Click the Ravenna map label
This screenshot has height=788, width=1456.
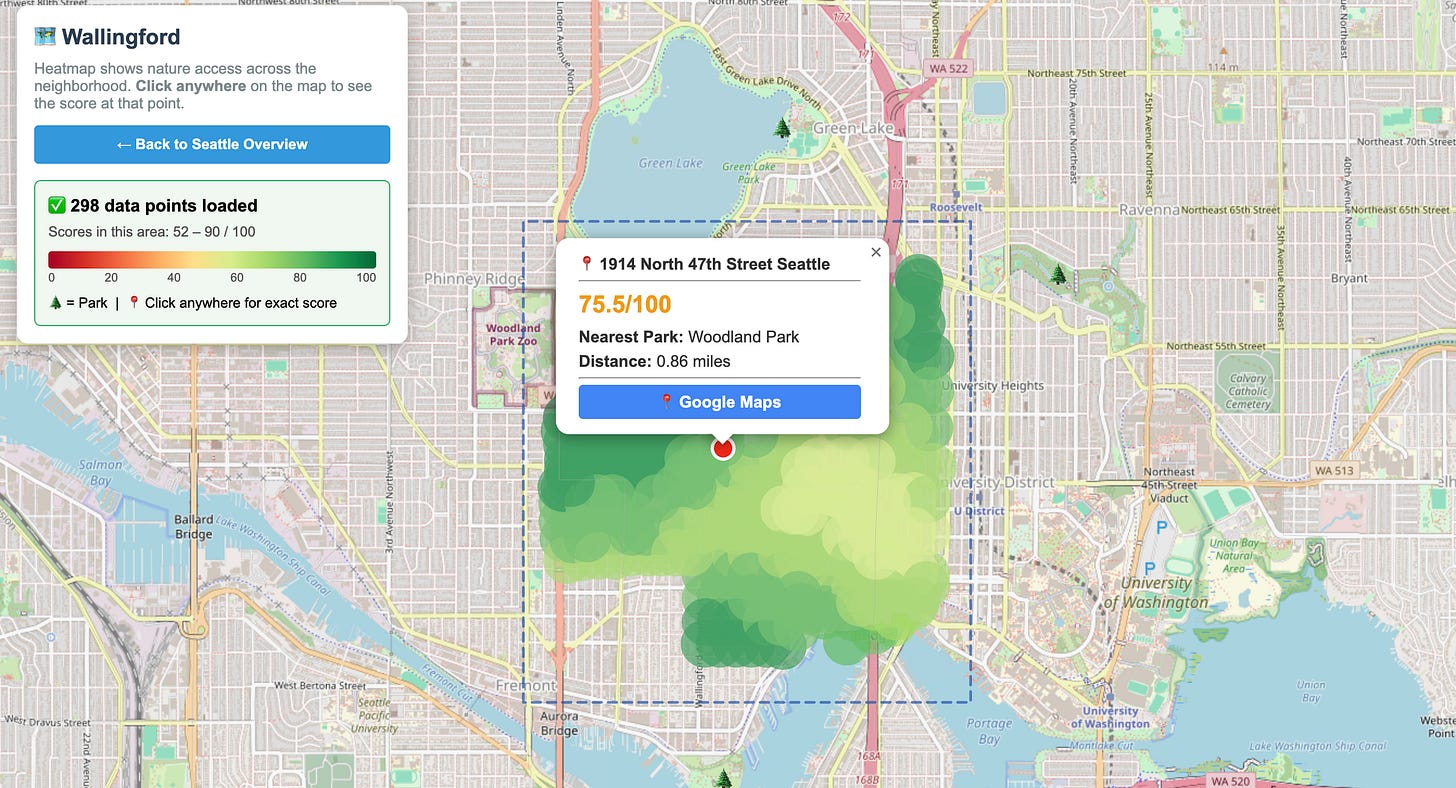pyautogui.click(x=1149, y=210)
